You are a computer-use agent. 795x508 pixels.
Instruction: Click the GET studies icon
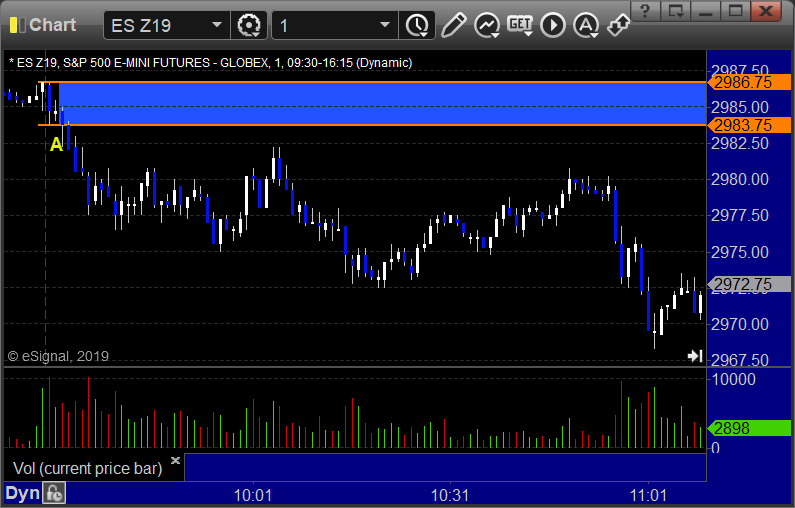tap(520, 25)
